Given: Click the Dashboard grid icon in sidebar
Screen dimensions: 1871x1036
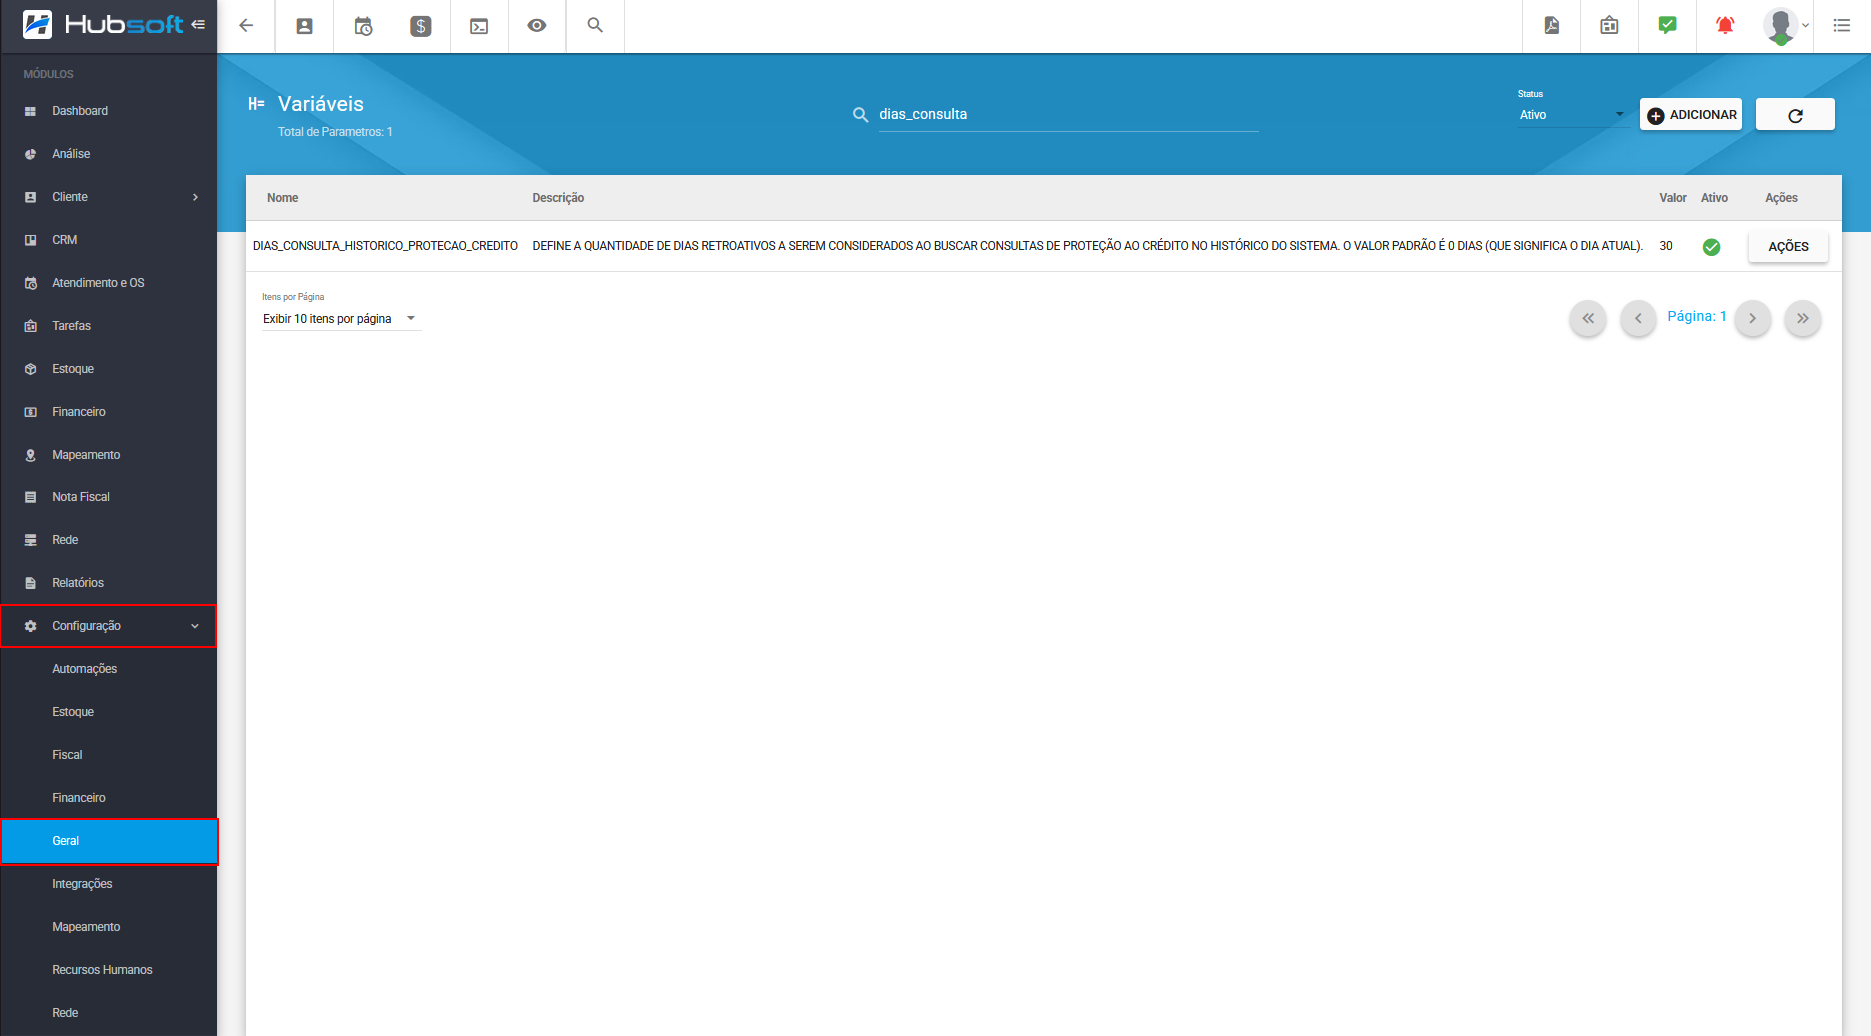Looking at the screenshot, I should (x=30, y=111).
